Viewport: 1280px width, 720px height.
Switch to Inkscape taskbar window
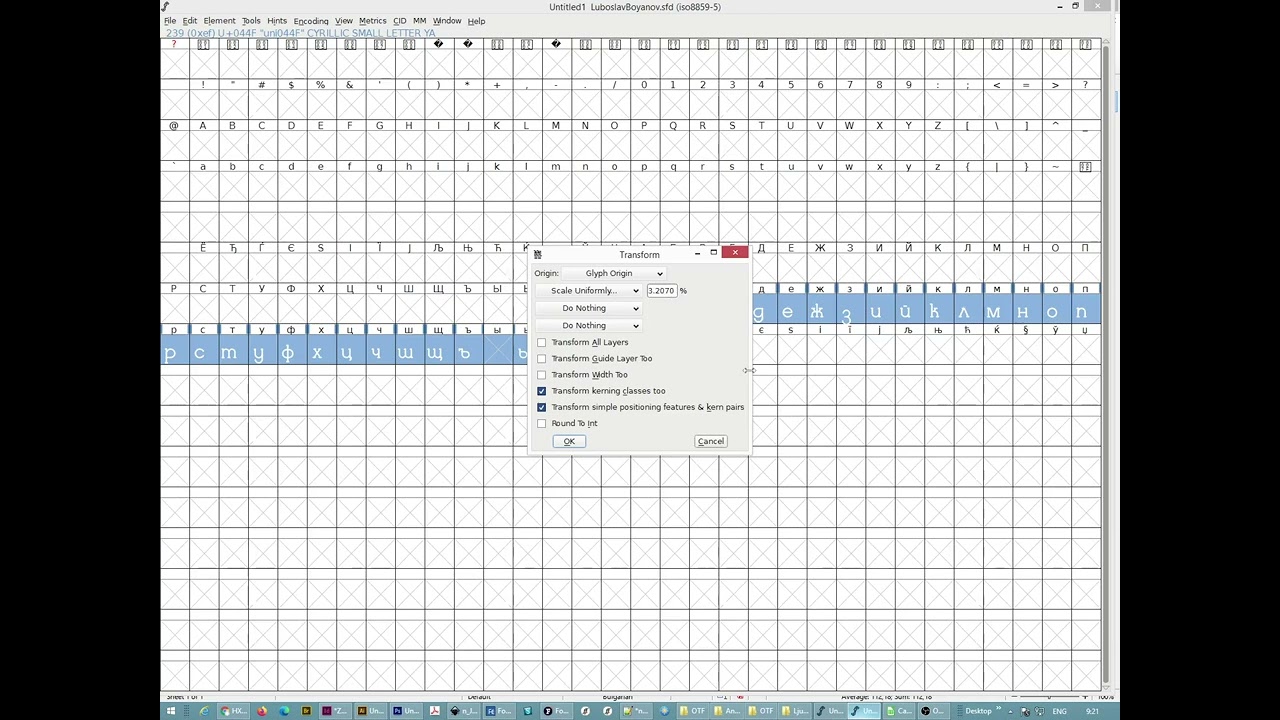pos(464,711)
